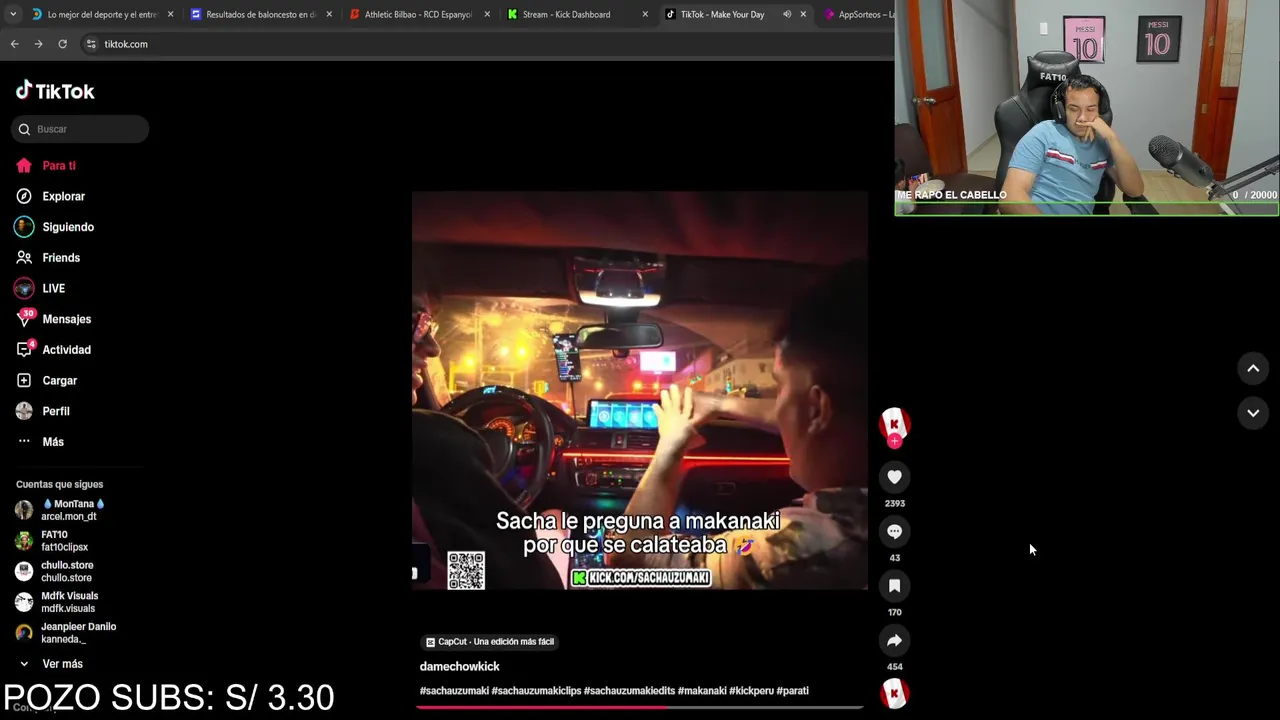Image resolution: width=1280 pixels, height=720 pixels.
Task: Close the Stream - Kick Dashboard tab
Action: click(x=645, y=14)
